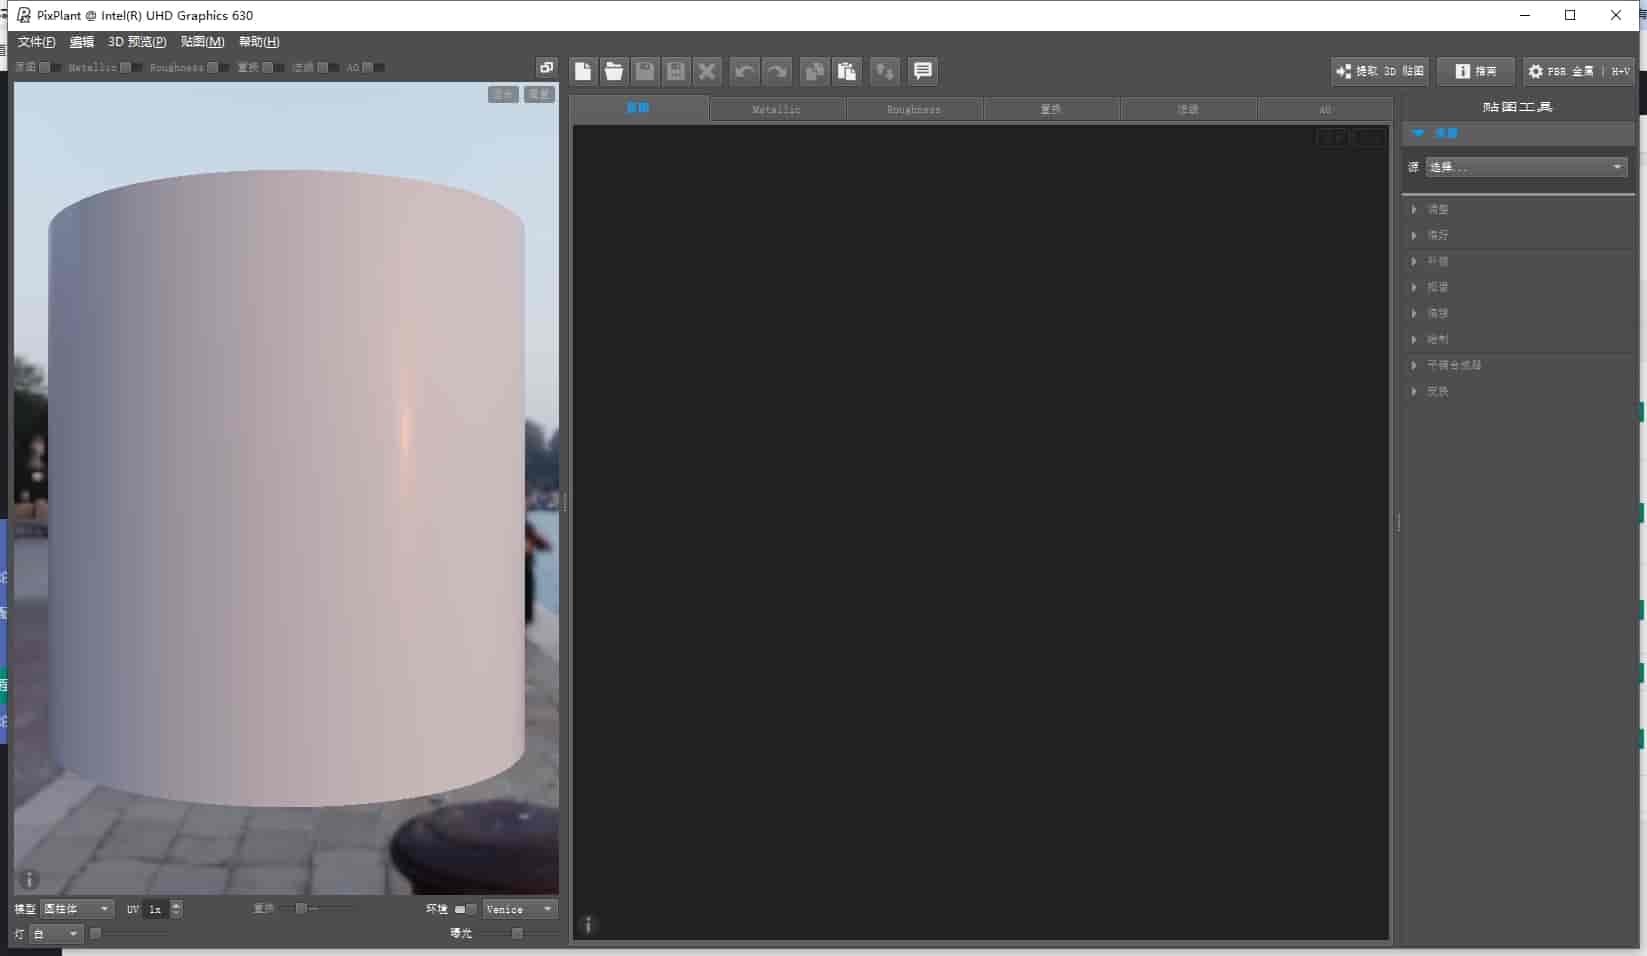Create a new texture file
The image size is (1647, 956).
tap(583, 71)
